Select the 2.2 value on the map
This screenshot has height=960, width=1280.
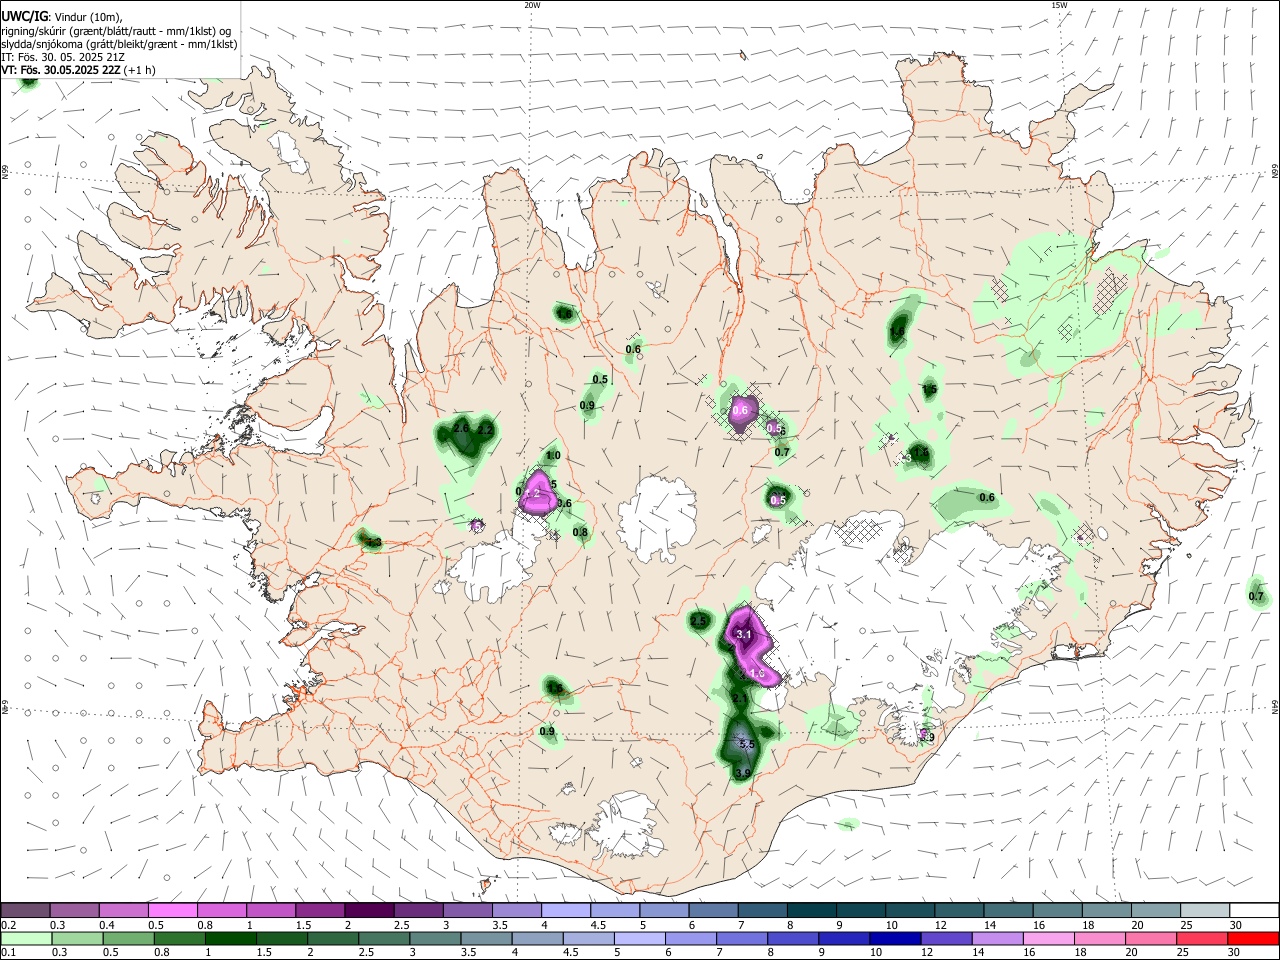[485, 430]
